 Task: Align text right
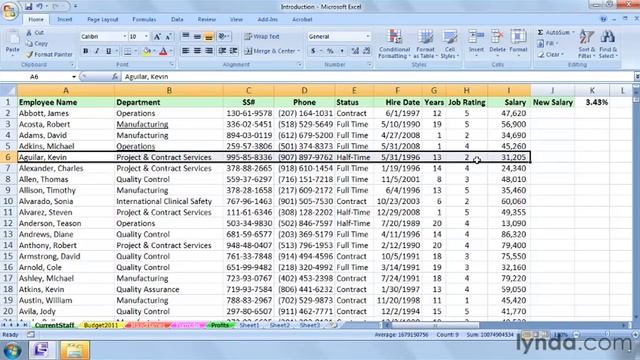(209, 51)
